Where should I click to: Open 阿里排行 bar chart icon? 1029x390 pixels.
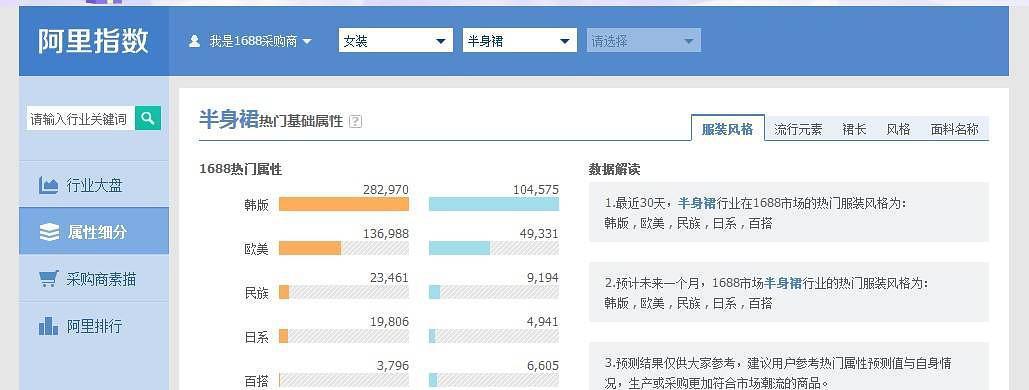click(49, 326)
